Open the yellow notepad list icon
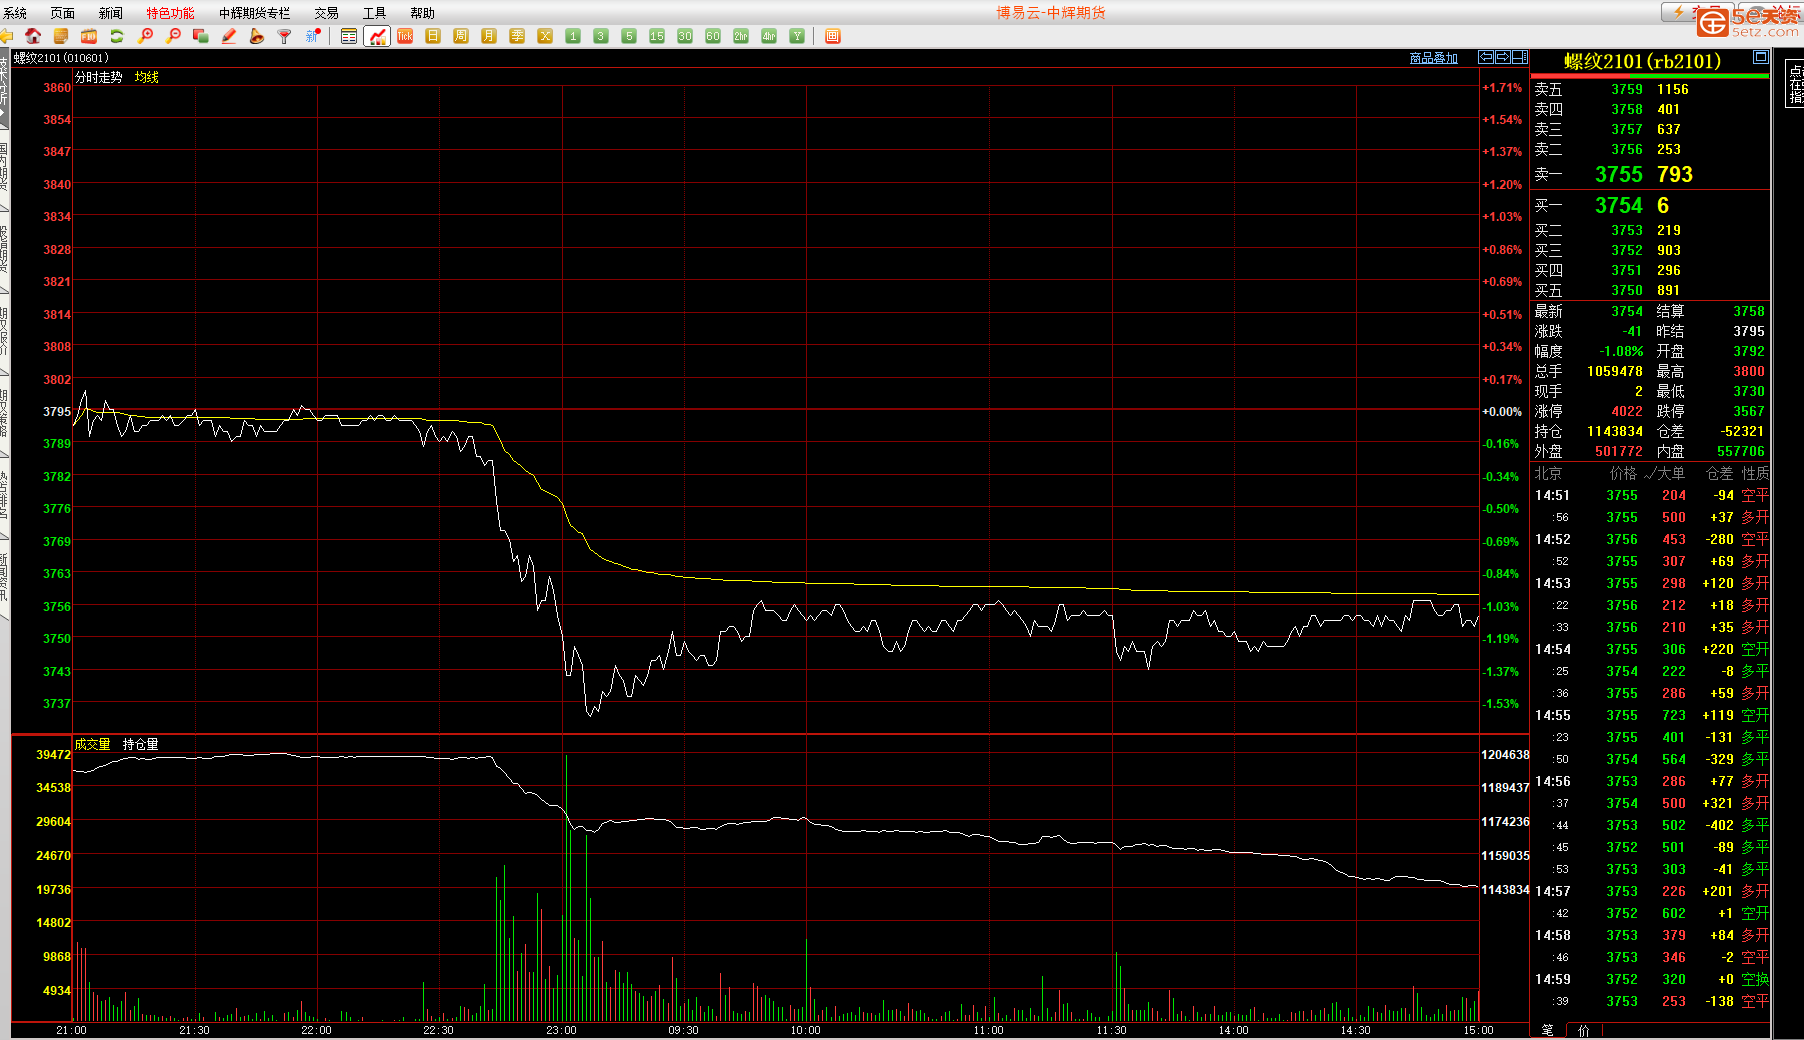 [61, 36]
